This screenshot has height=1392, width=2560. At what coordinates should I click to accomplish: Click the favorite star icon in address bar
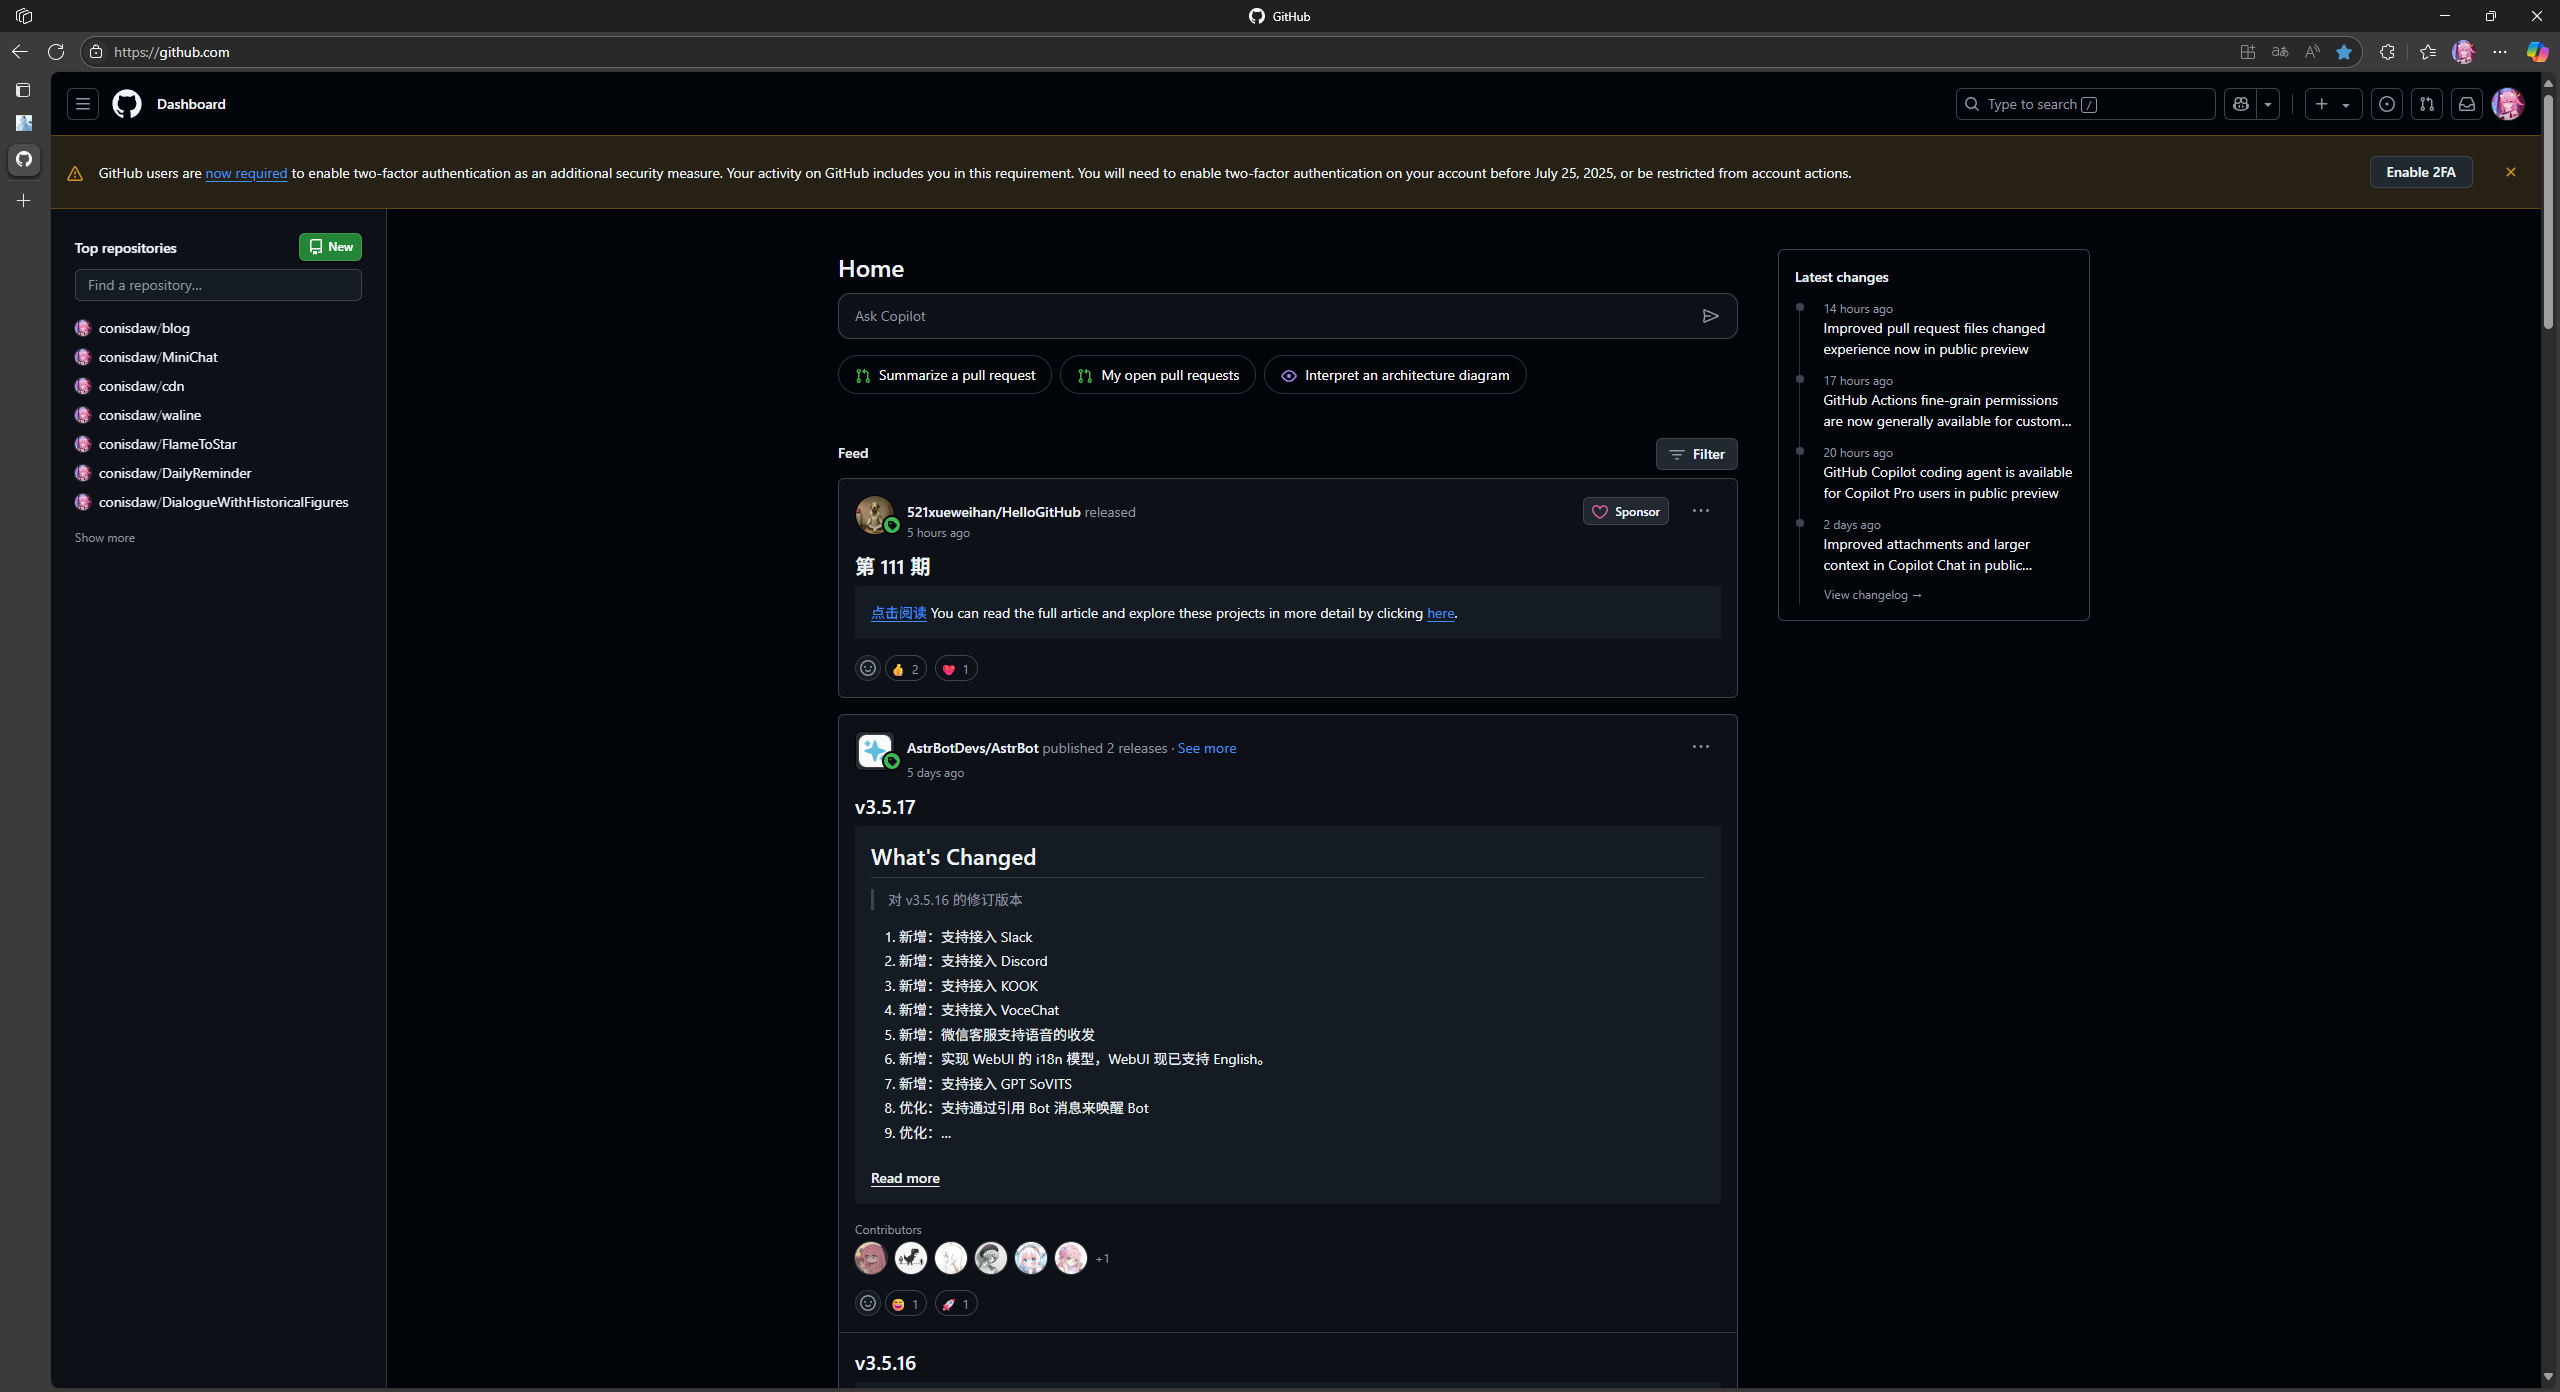[2343, 52]
